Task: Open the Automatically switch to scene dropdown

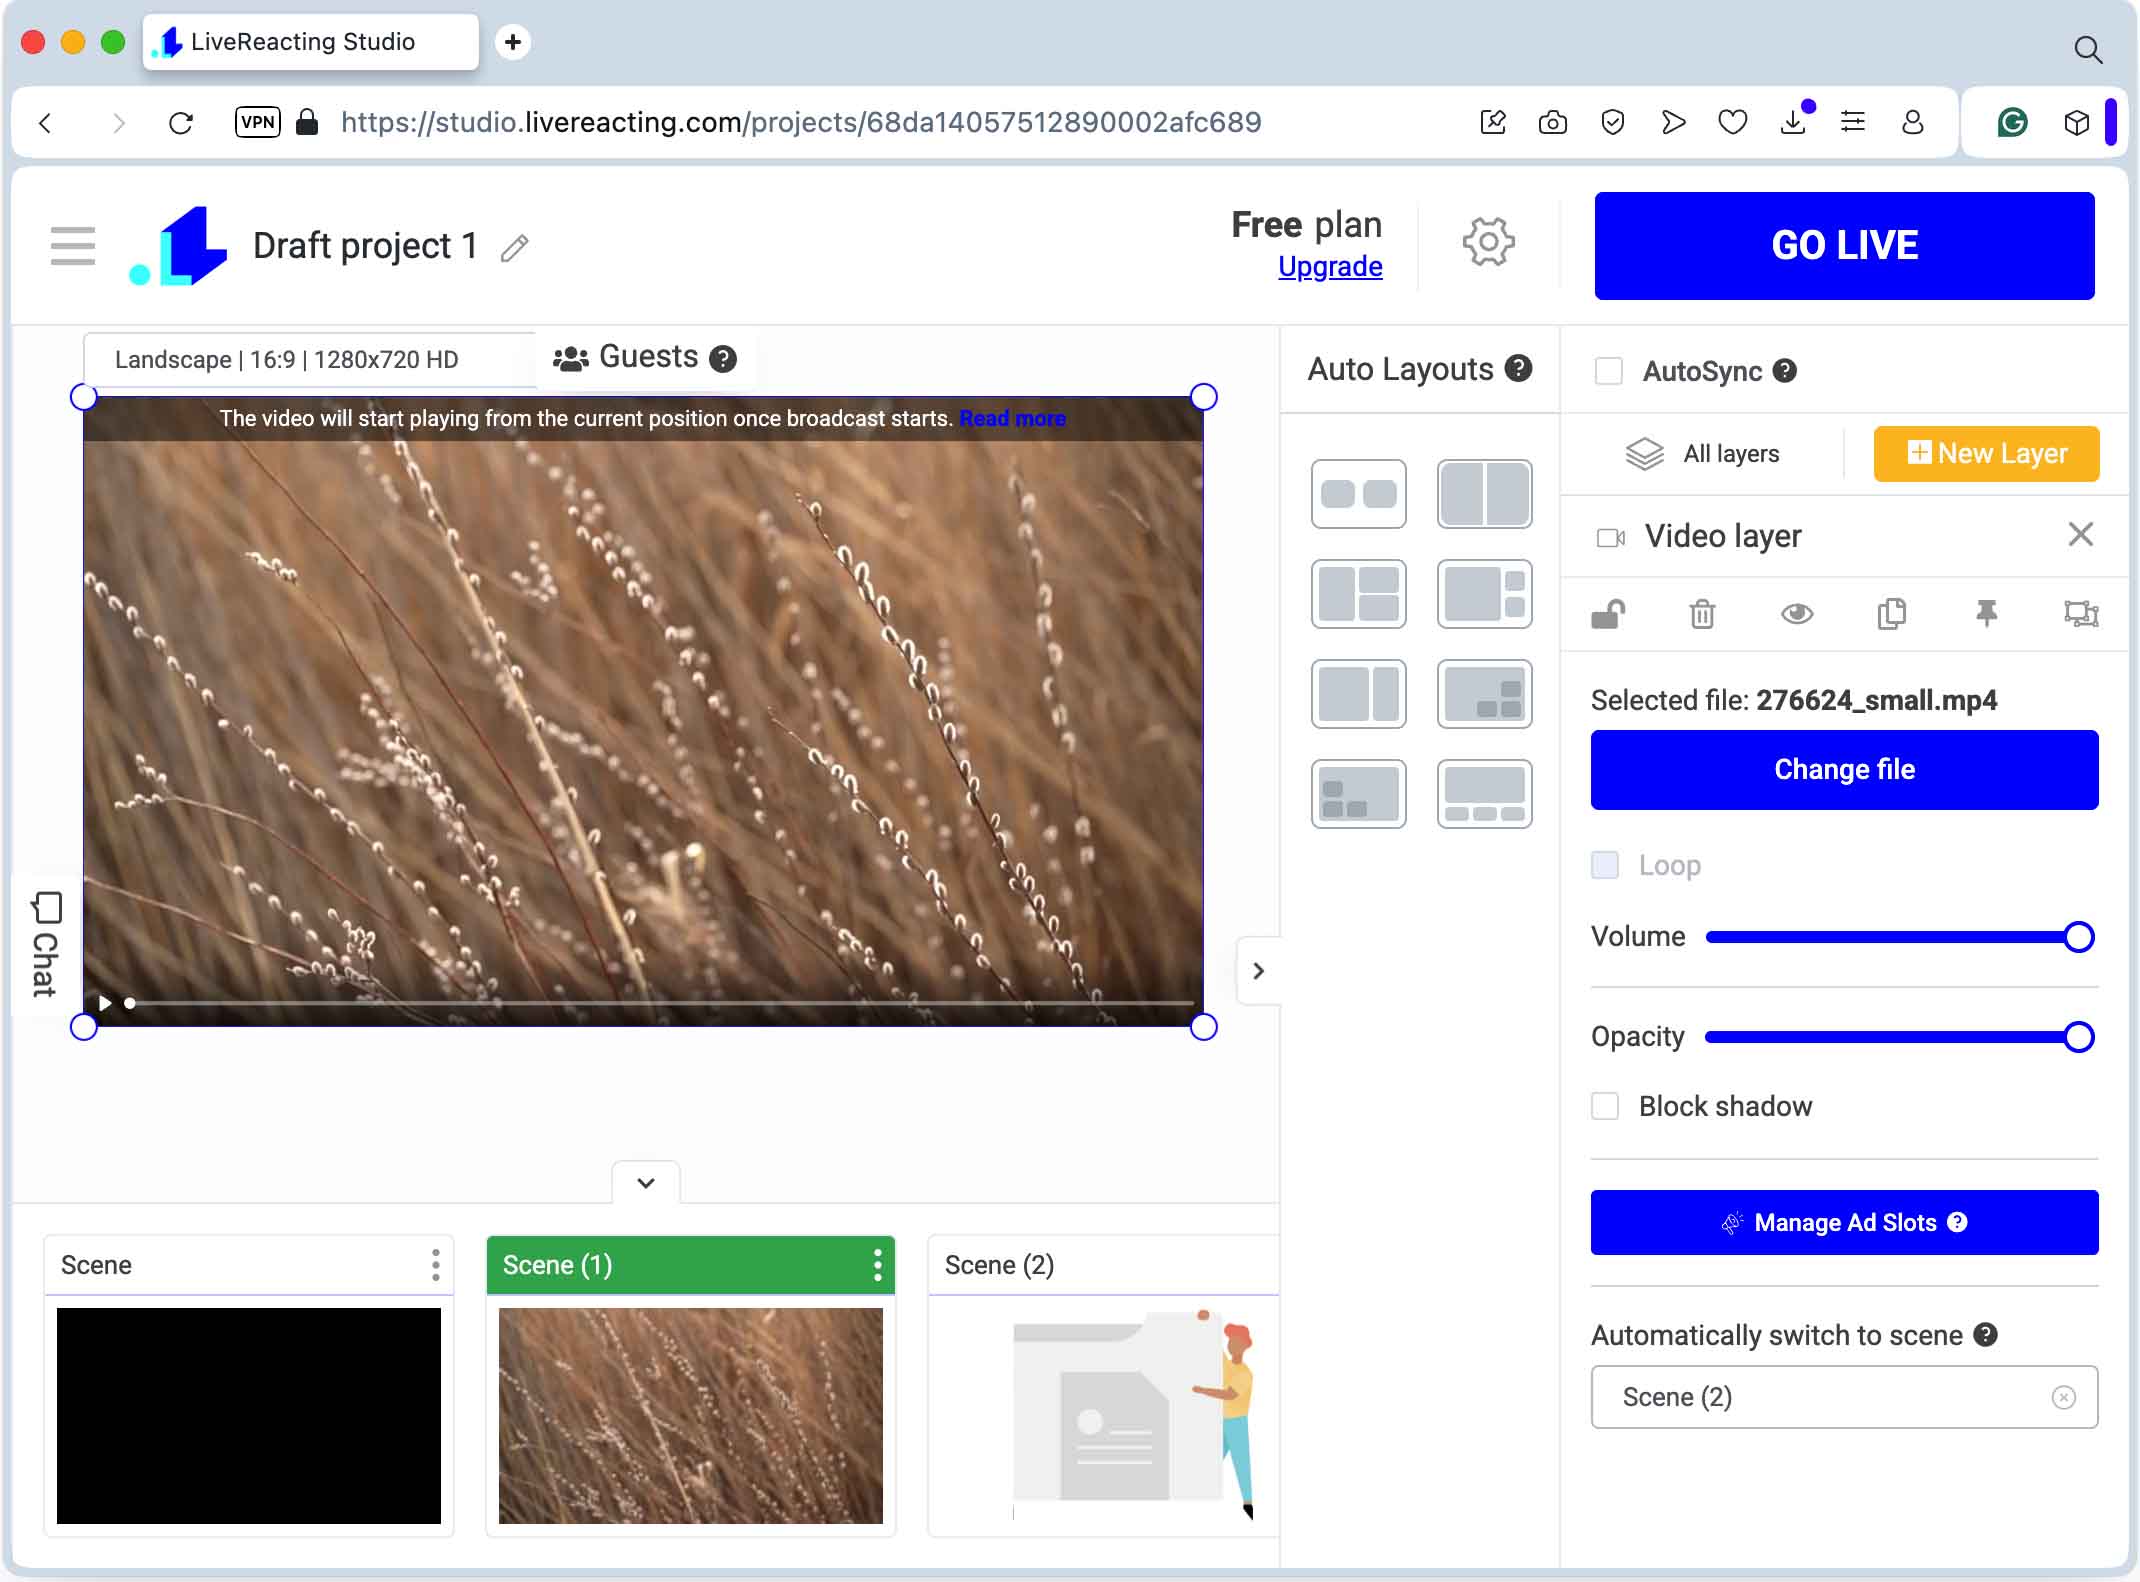Action: (1828, 1397)
